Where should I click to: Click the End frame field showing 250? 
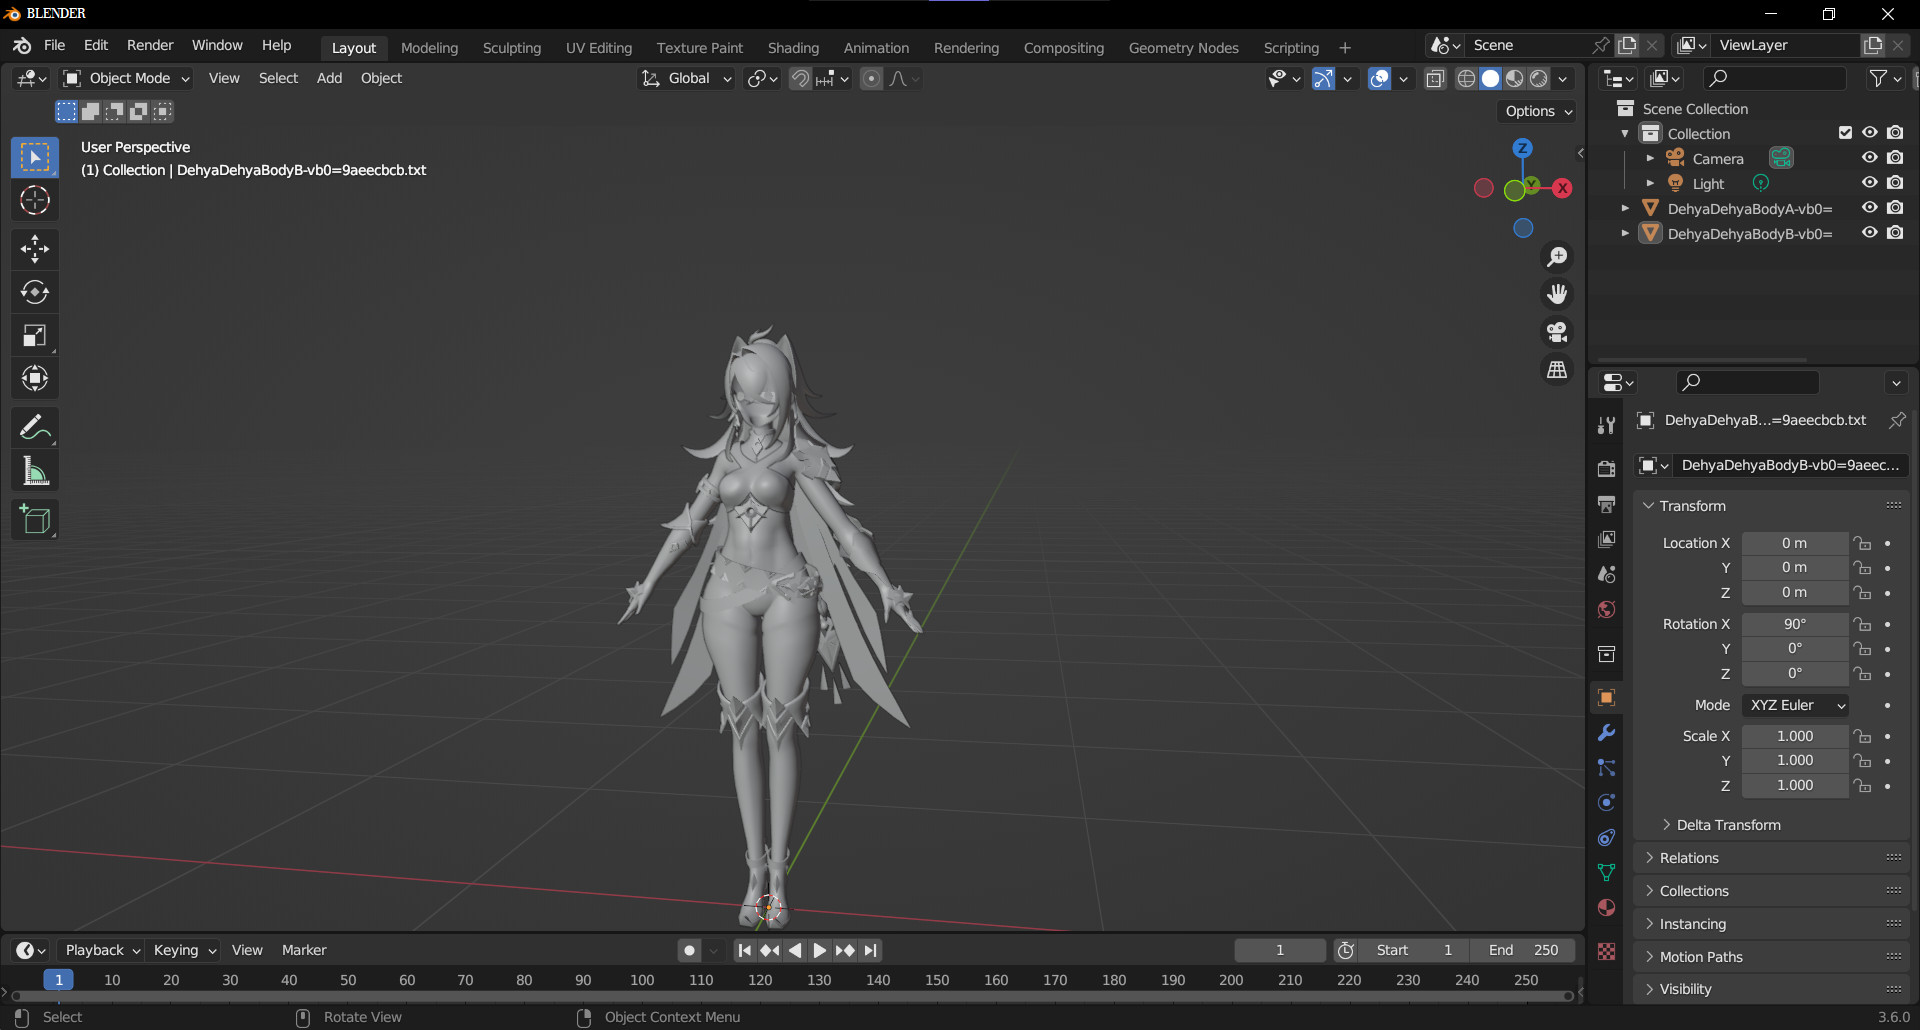[x=1522, y=950]
